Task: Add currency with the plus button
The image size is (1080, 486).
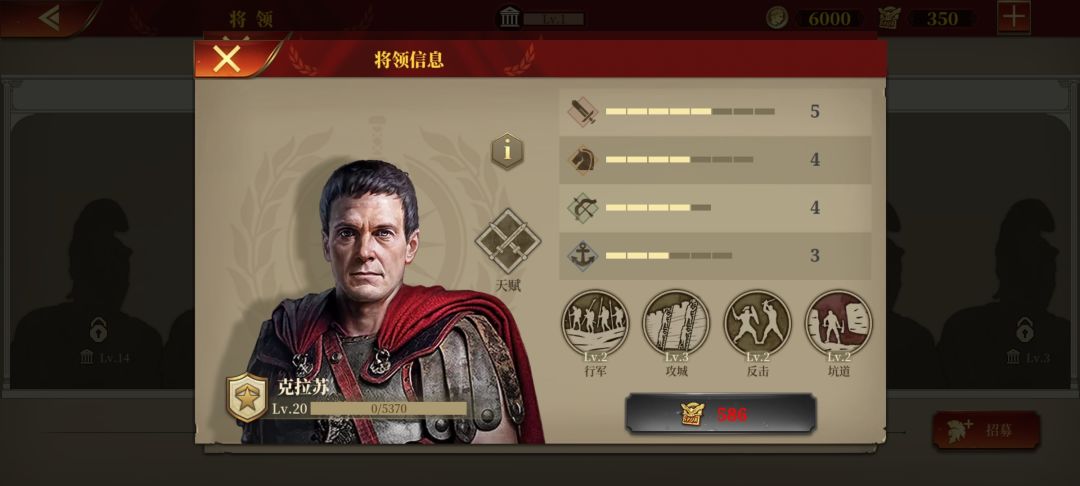Action: pos(1014,17)
